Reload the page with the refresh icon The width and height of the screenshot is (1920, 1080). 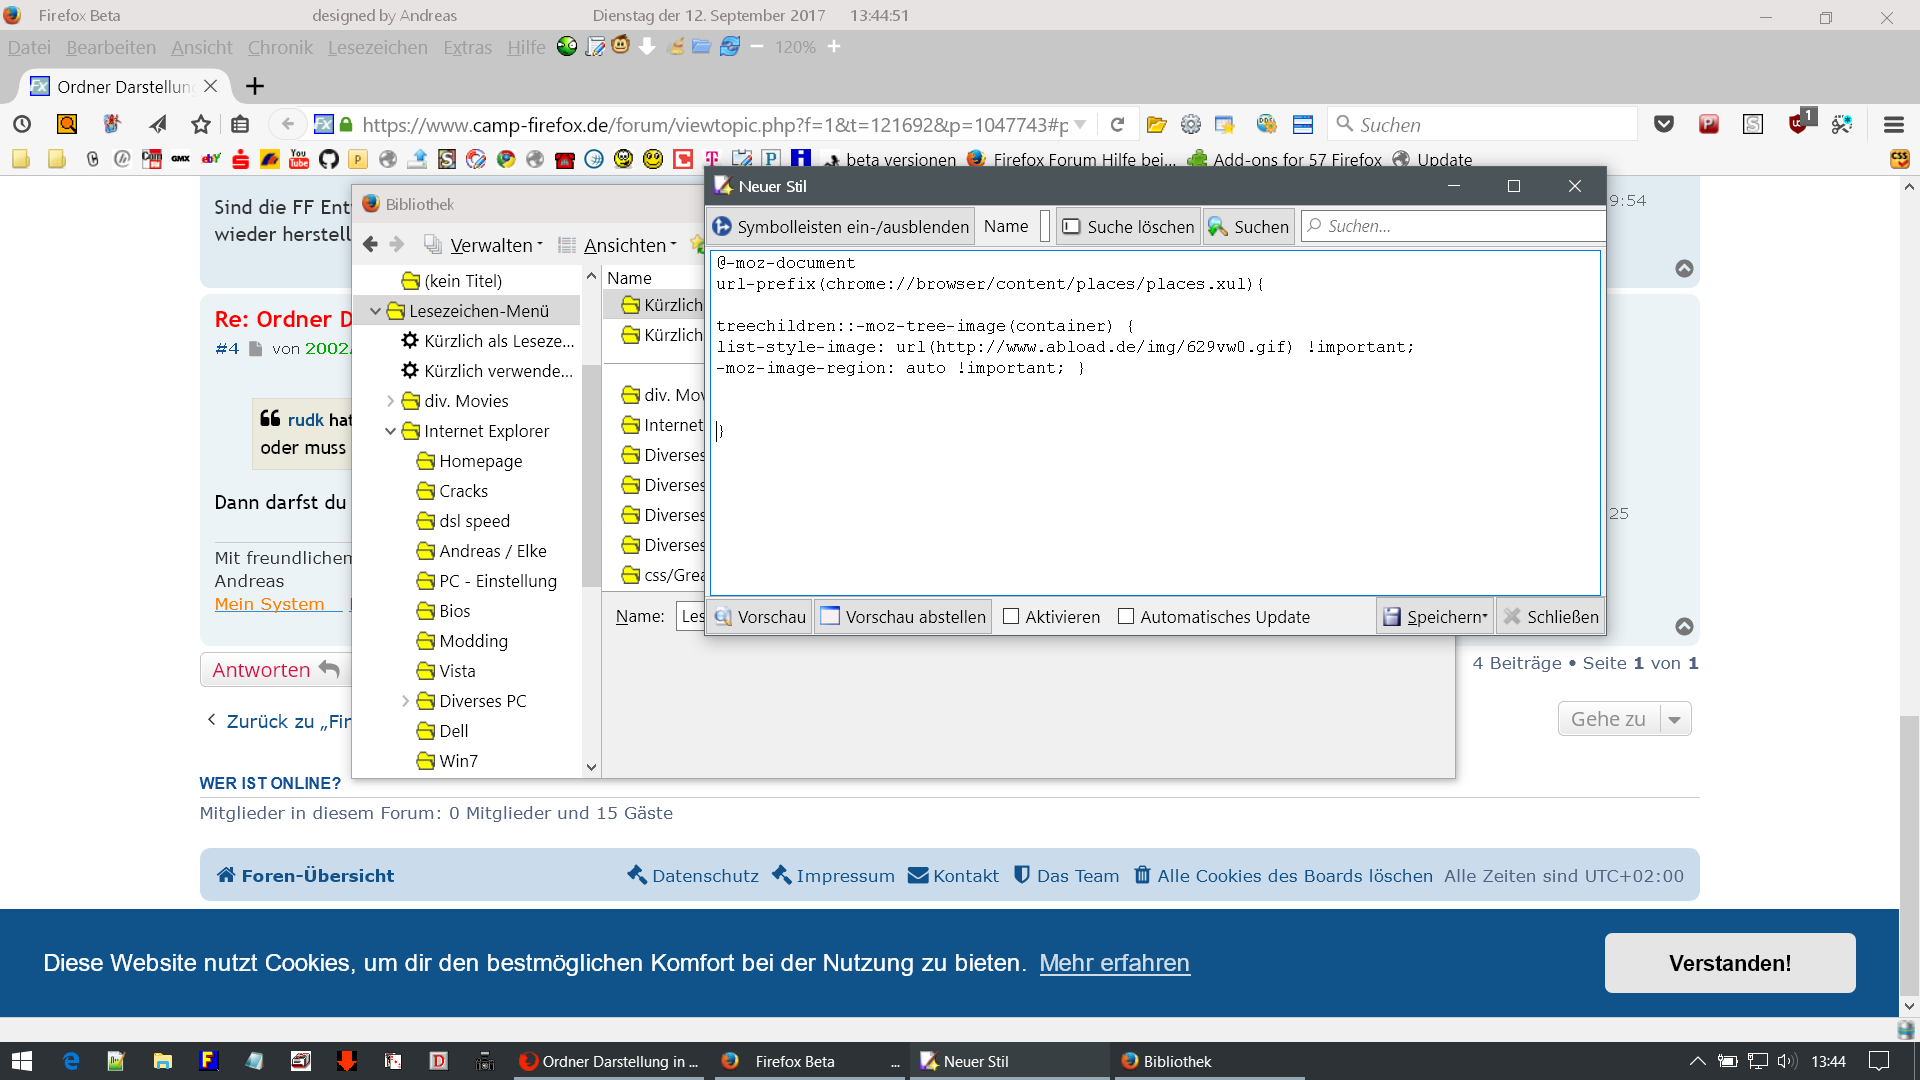(1117, 124)
